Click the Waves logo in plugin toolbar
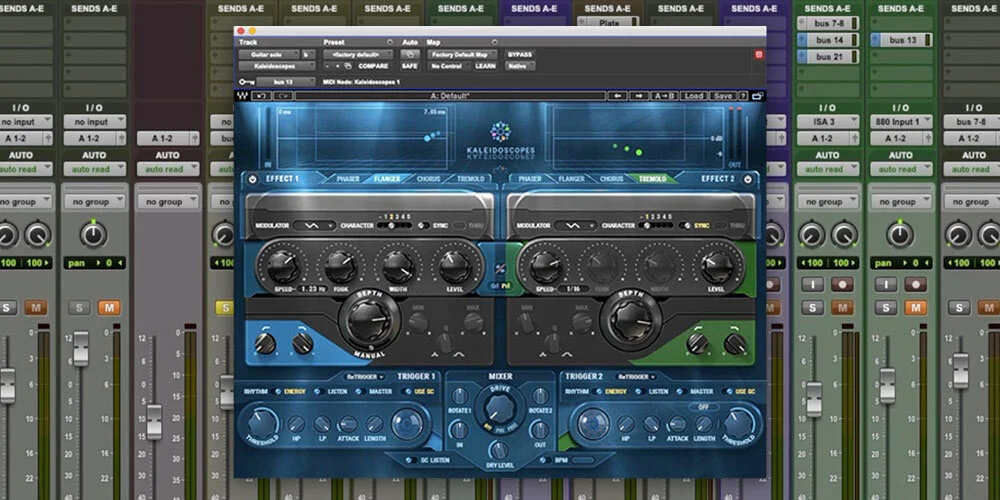This screenshot has width=1000, height=500. (242, 96)
